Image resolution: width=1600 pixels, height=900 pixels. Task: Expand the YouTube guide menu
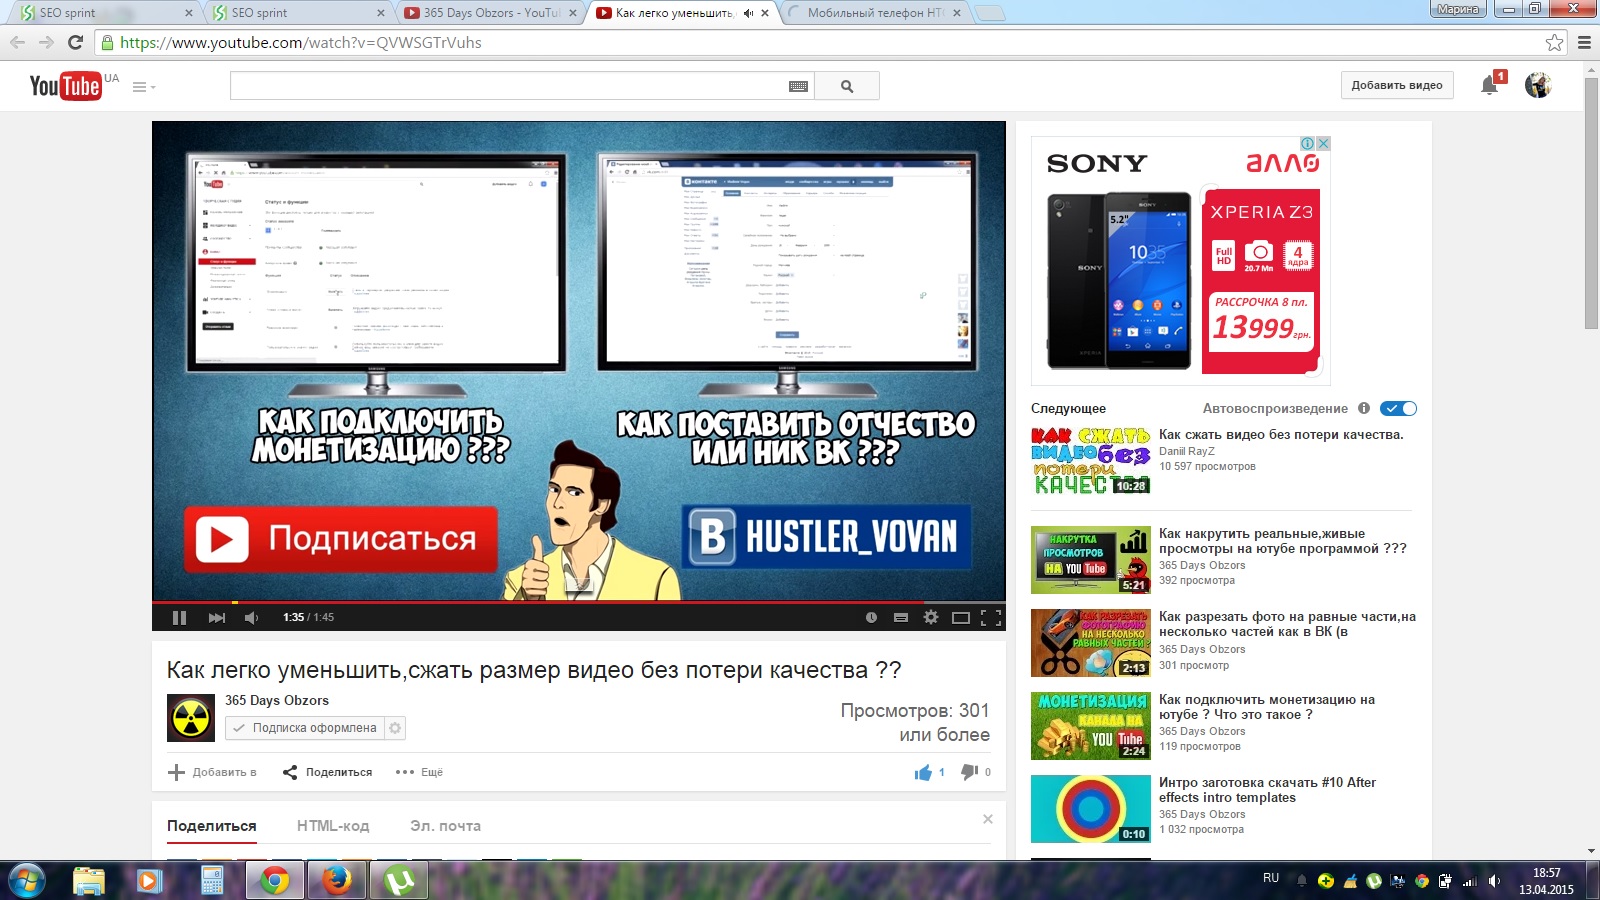[143, 87]
